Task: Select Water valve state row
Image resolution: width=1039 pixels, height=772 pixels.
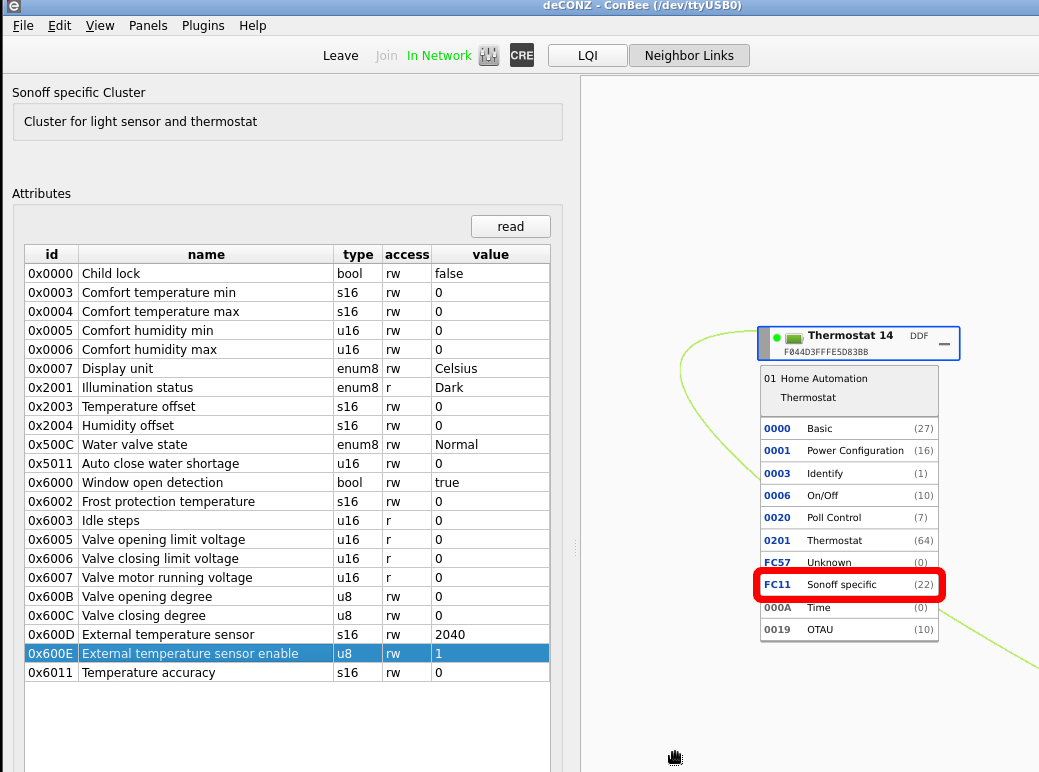Action: click(287, 445)
